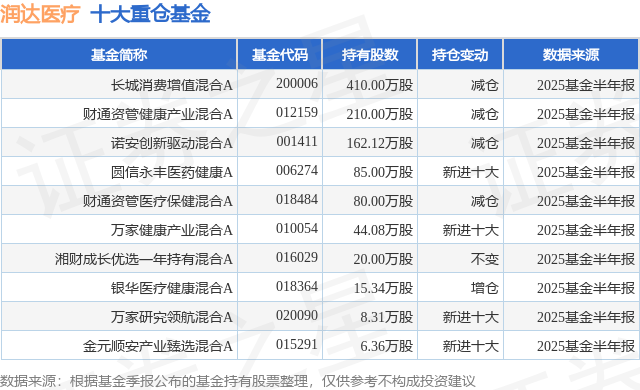This screenshot has width=640, height=390.
Task: Select the 数据来源 column header
Action: (x=571, y=55)
